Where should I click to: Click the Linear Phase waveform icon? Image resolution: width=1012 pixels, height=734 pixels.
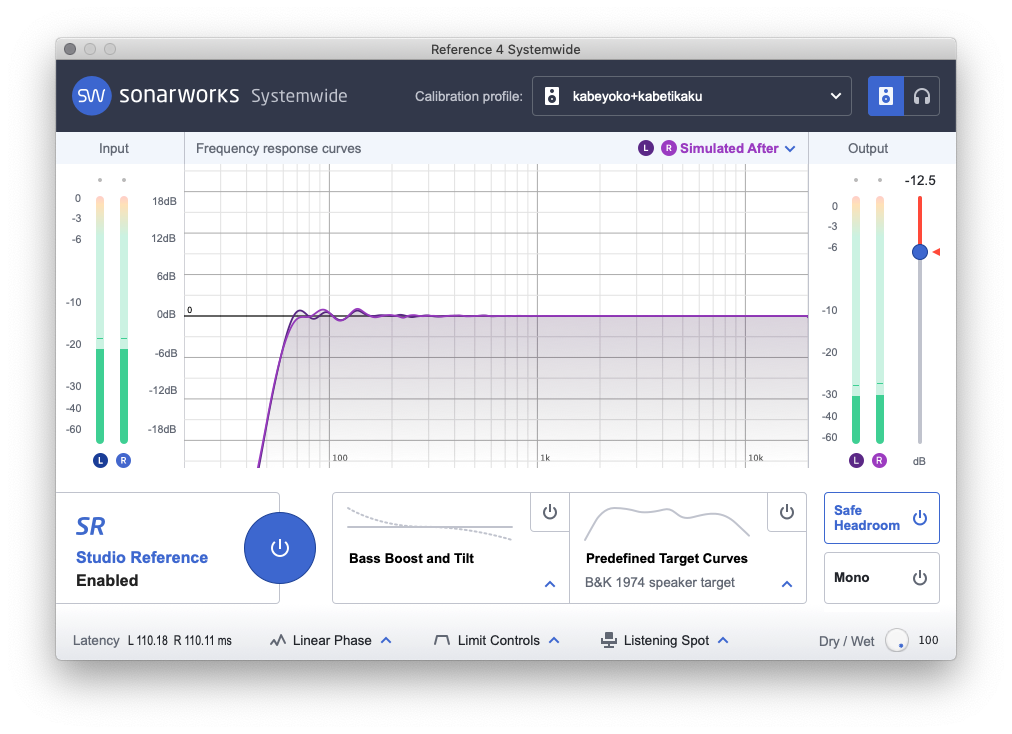pos(278,640)
